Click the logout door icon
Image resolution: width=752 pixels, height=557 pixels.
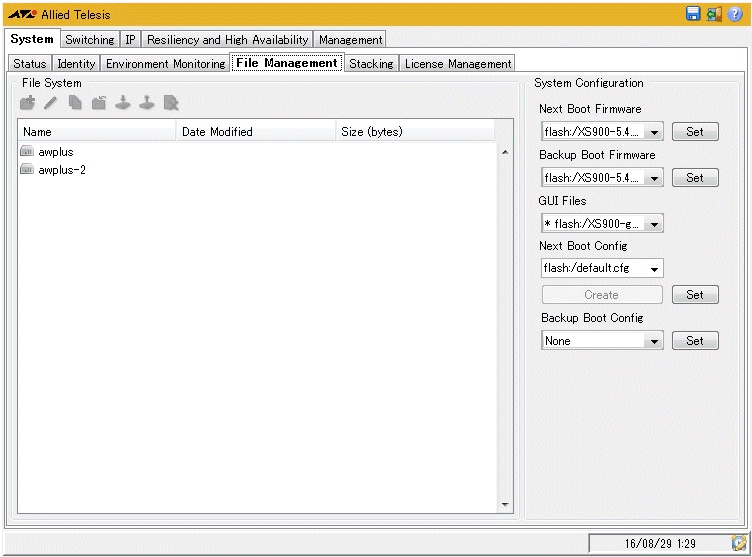[714, 14]
